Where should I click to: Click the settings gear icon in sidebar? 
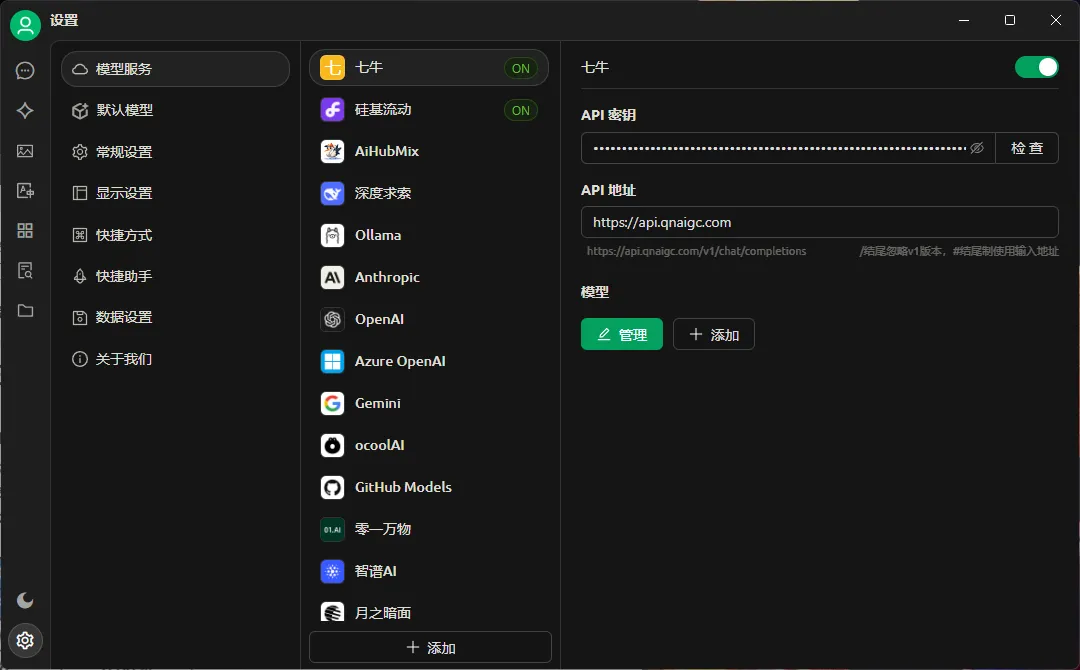click(25, 640)
